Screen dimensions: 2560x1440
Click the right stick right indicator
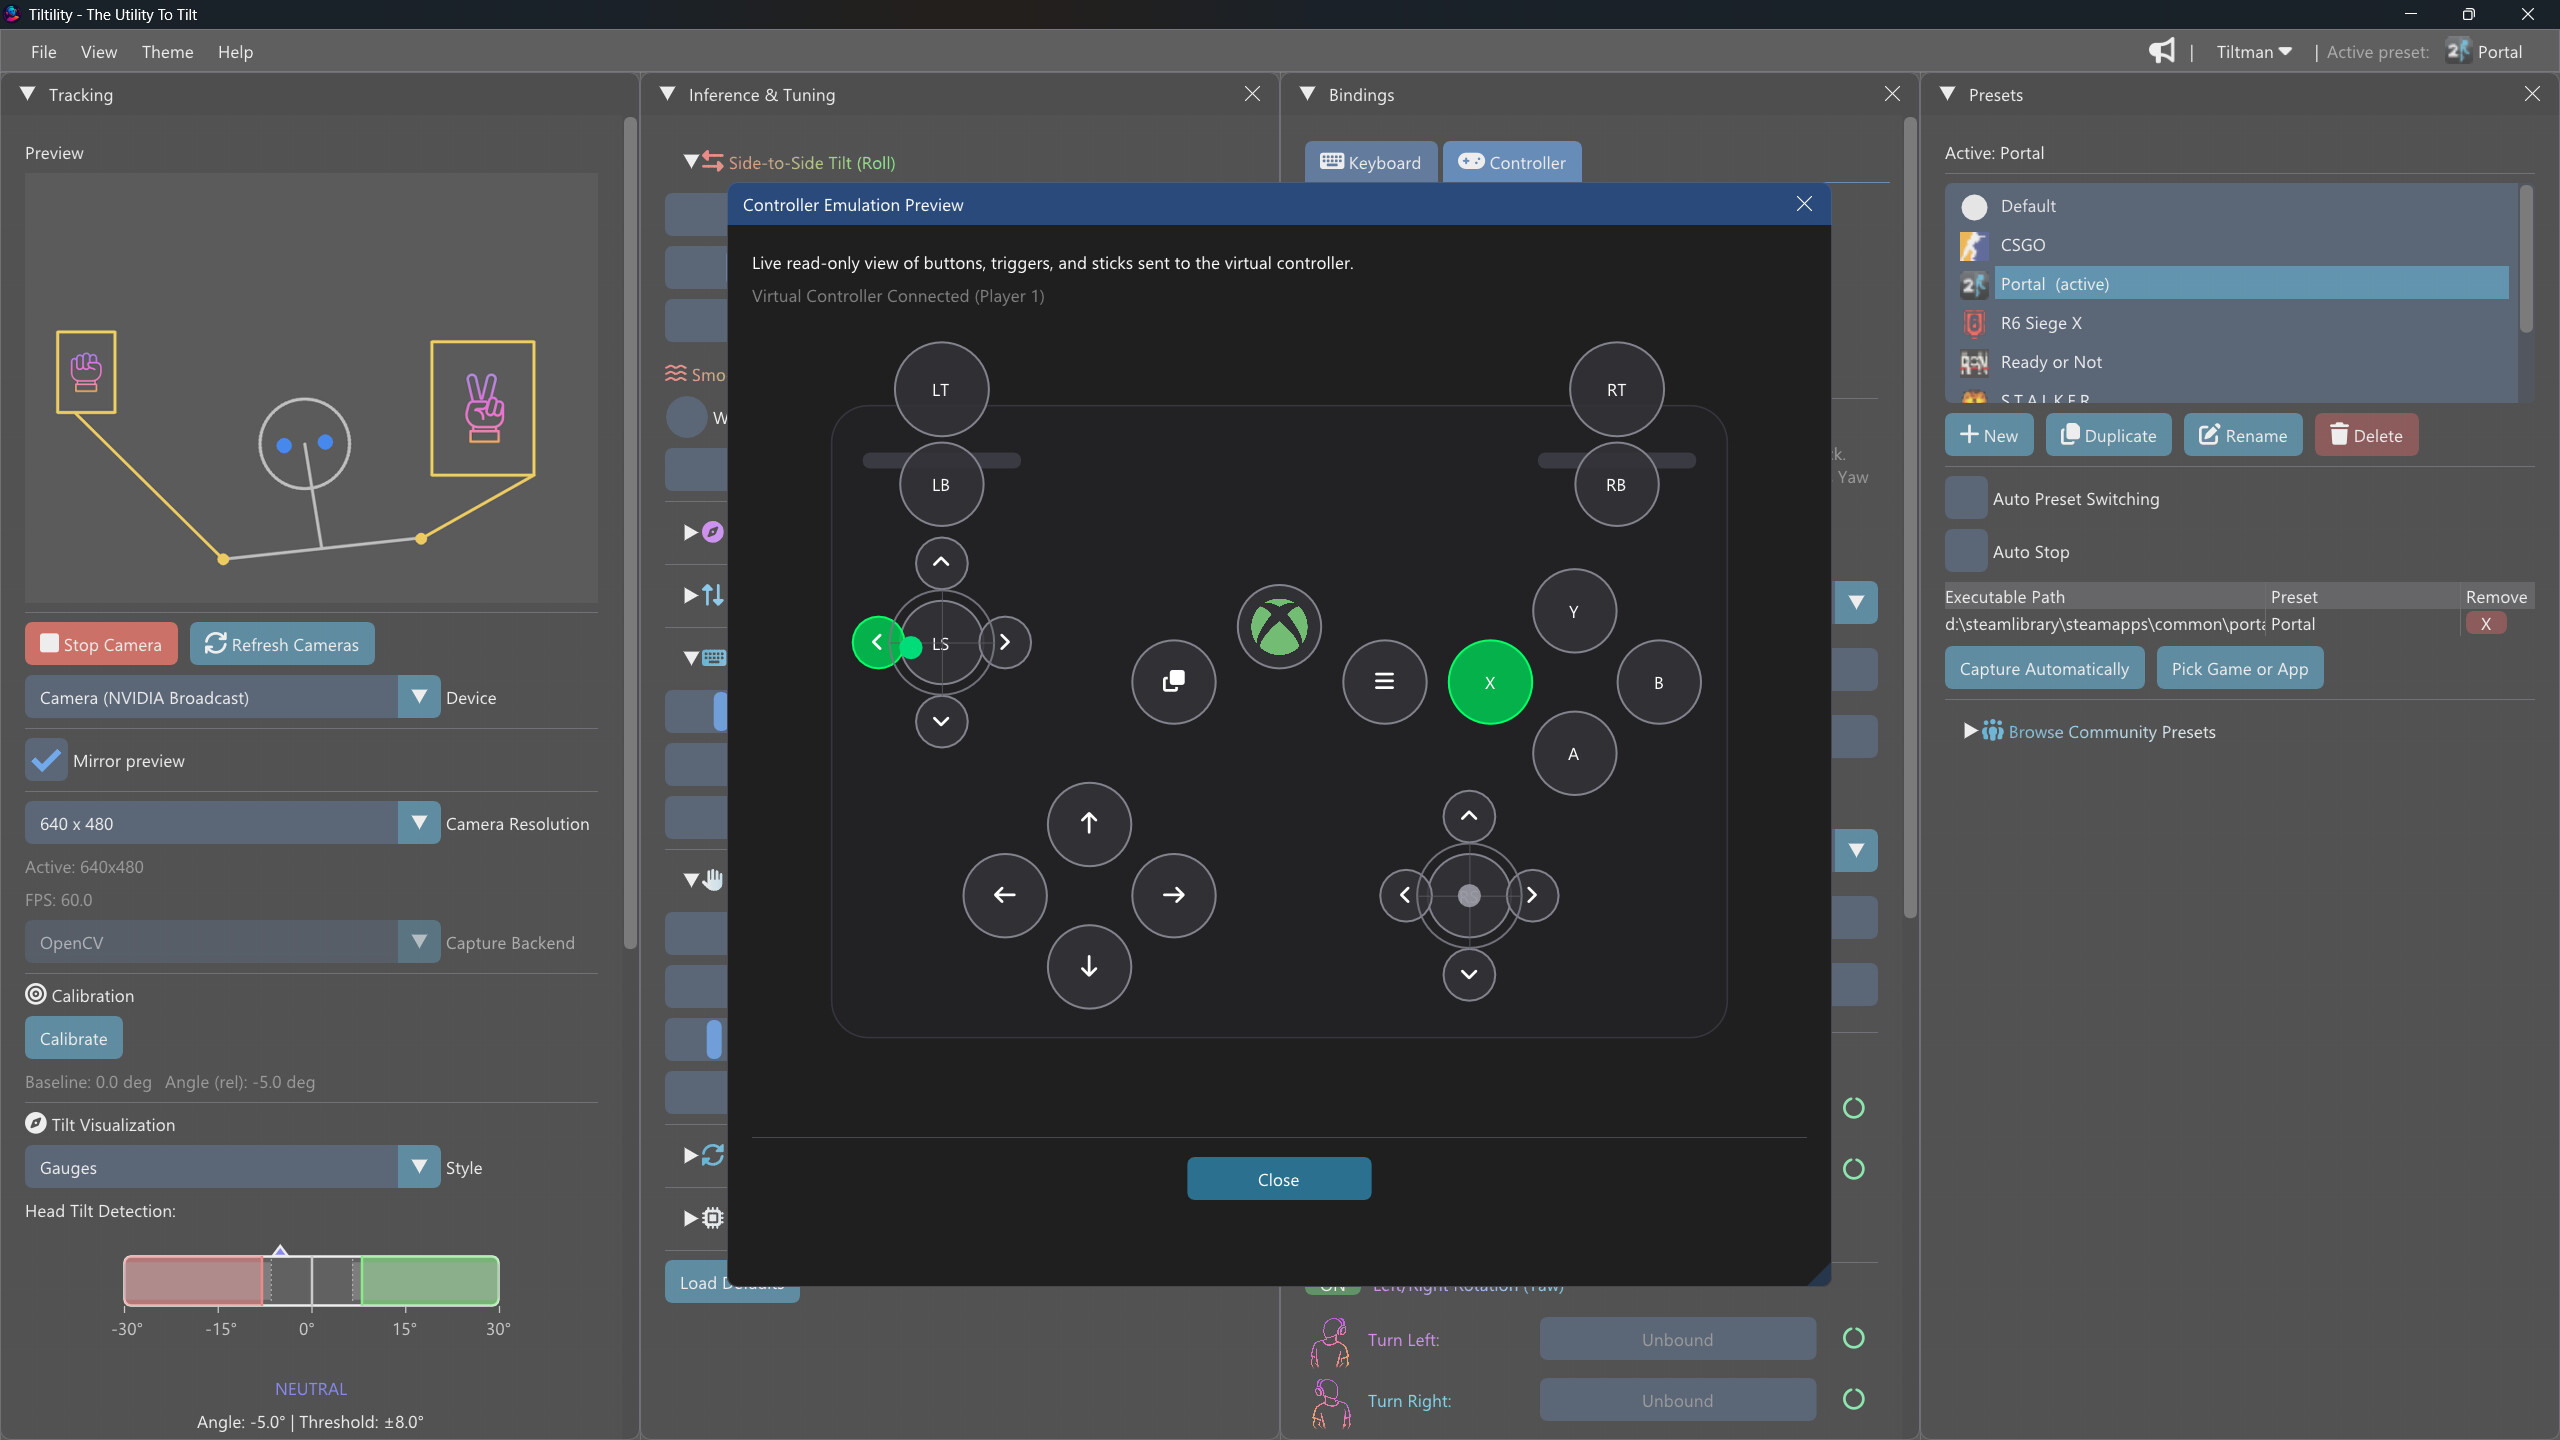click(1532, 895)
